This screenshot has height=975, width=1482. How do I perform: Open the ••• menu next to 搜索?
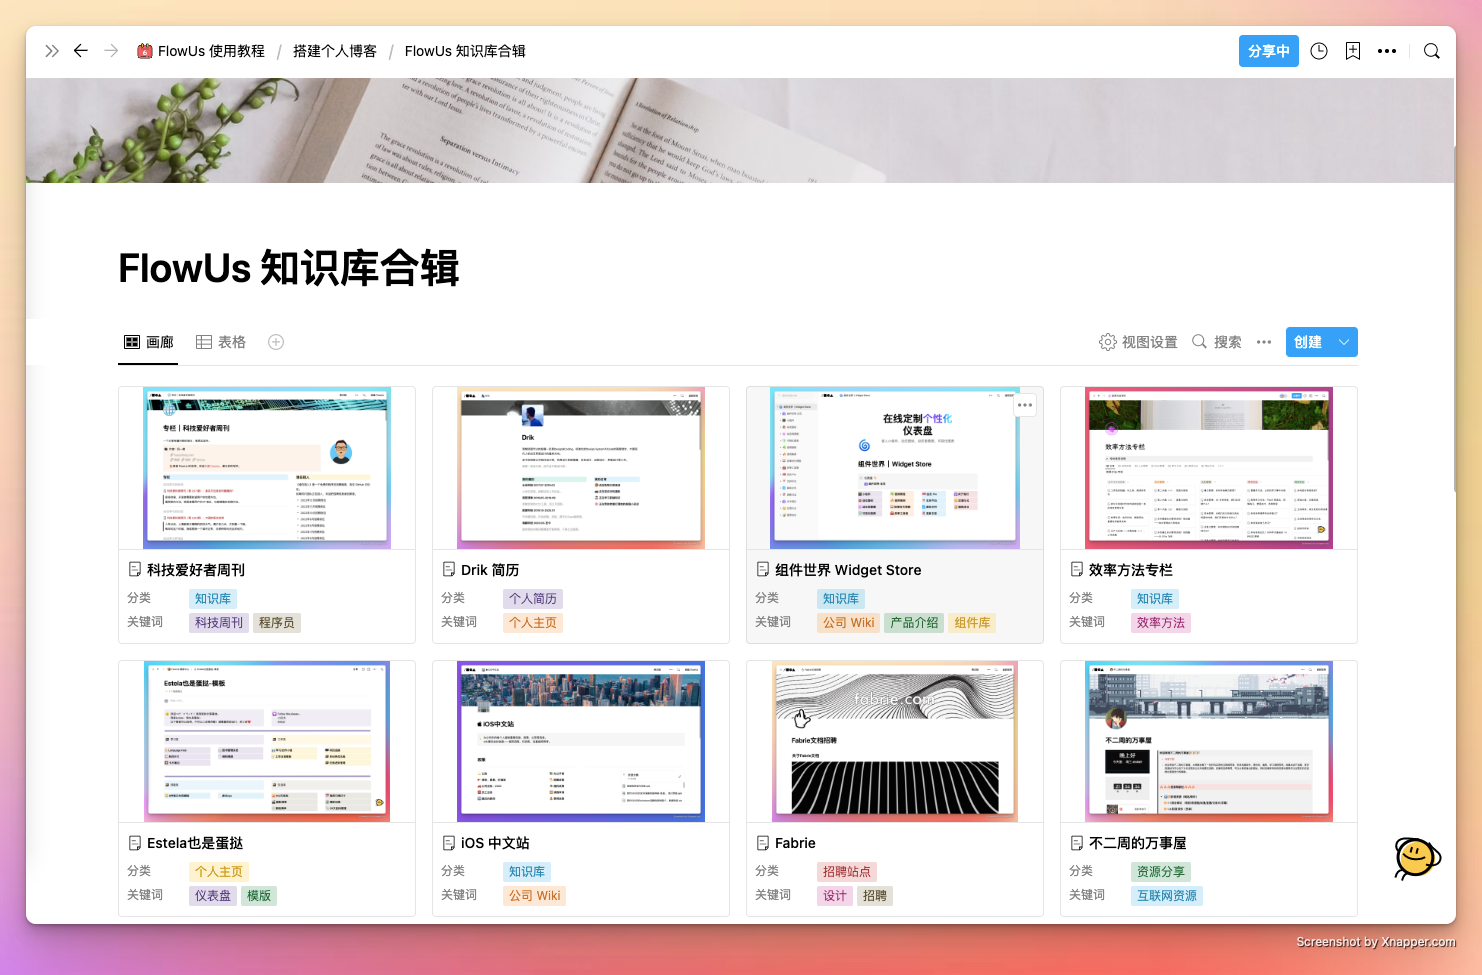point(1263,341)
